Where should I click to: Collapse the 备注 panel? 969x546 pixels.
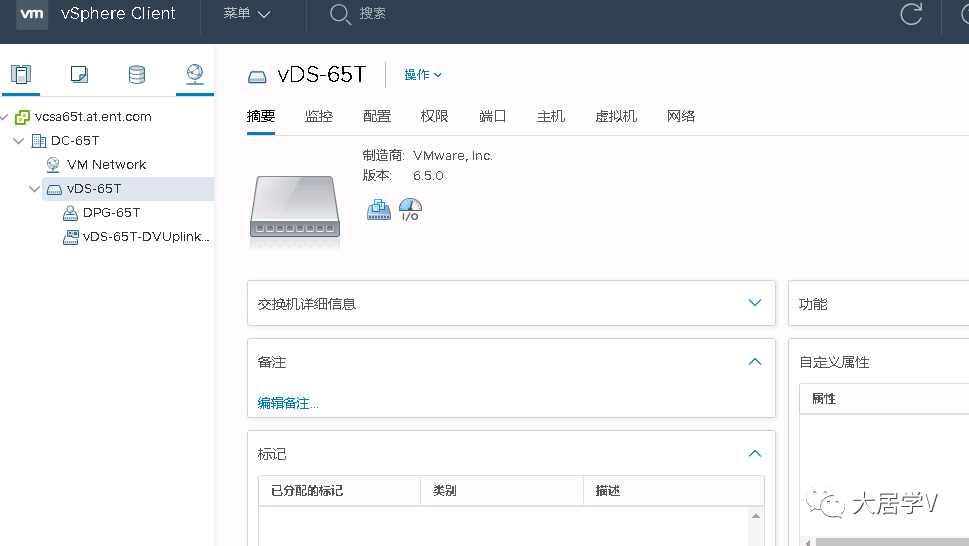pyautogui.click(x=755, y=361)
